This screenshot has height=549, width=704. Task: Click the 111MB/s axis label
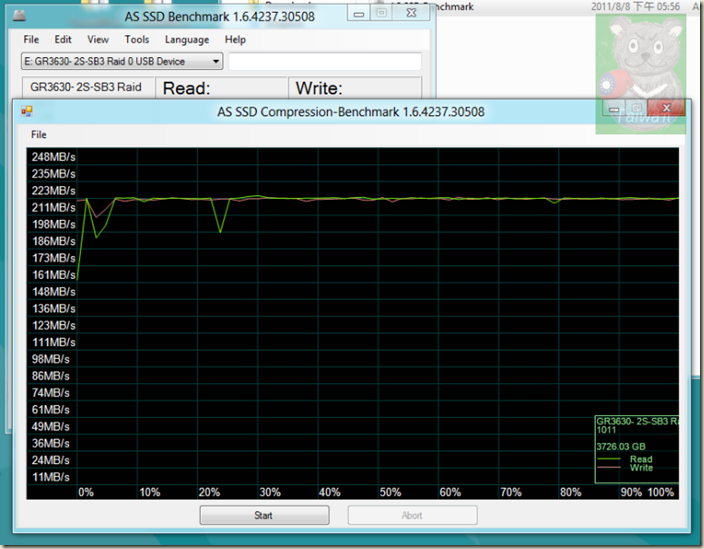[x=53, y=342]
